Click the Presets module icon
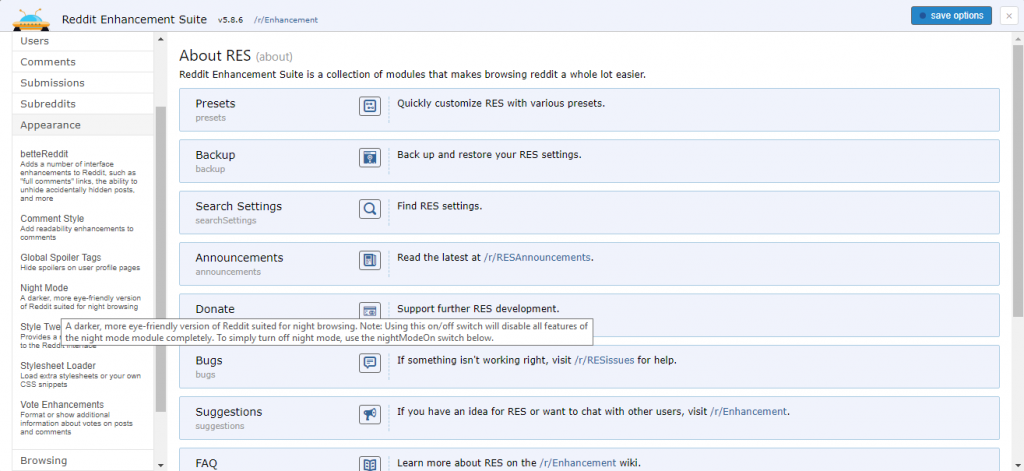Image resolution: width=1024 pixels, height=471 pixels. coord(370,106)
